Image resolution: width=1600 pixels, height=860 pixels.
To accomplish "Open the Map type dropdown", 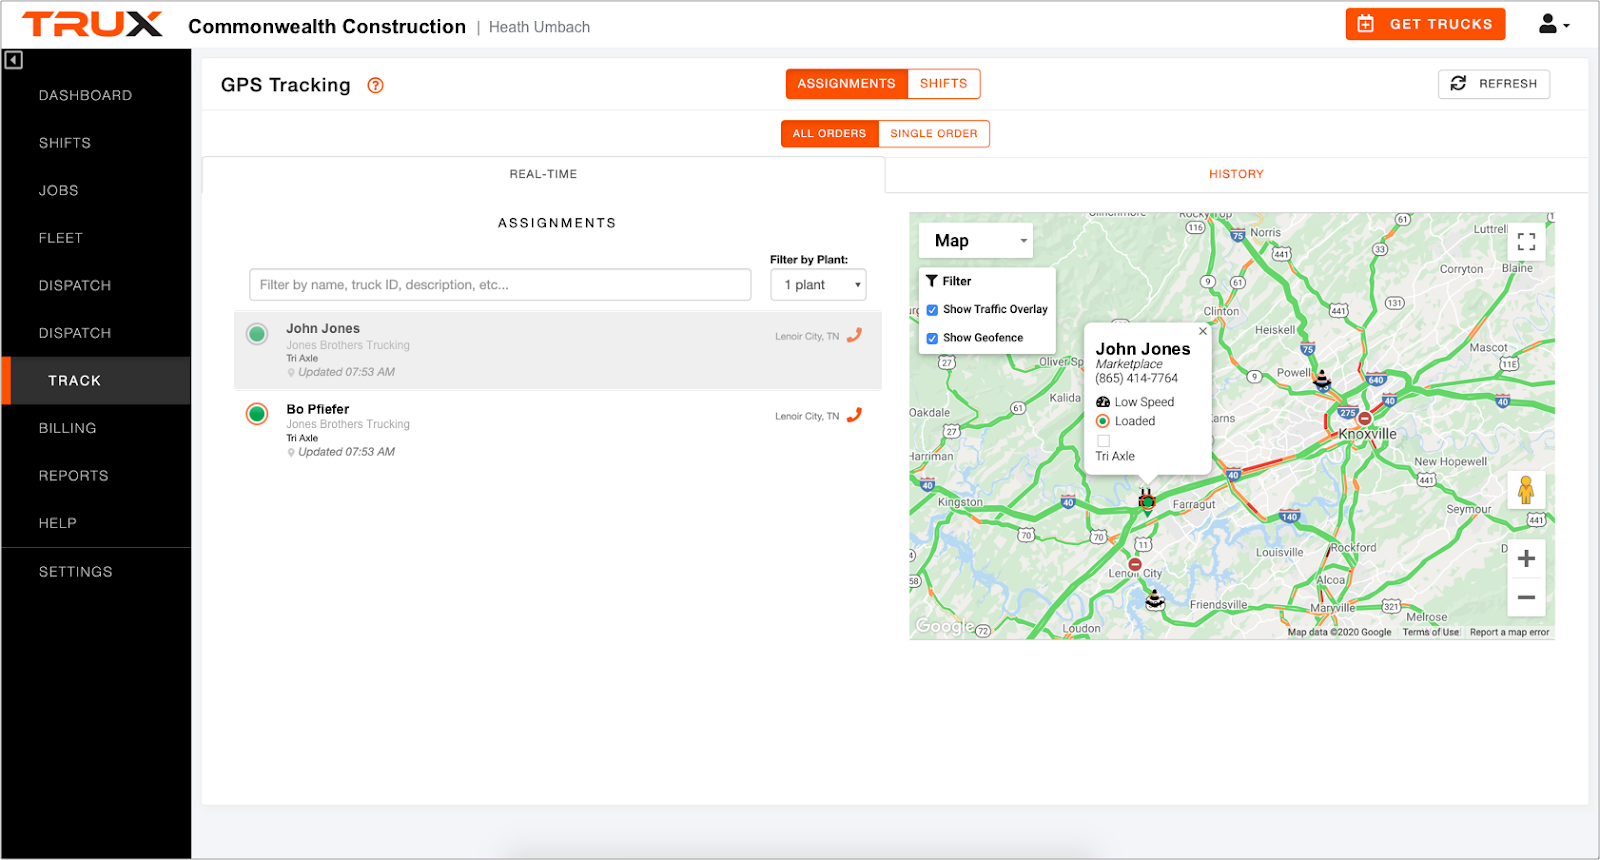I will click(x=976, y=241).
